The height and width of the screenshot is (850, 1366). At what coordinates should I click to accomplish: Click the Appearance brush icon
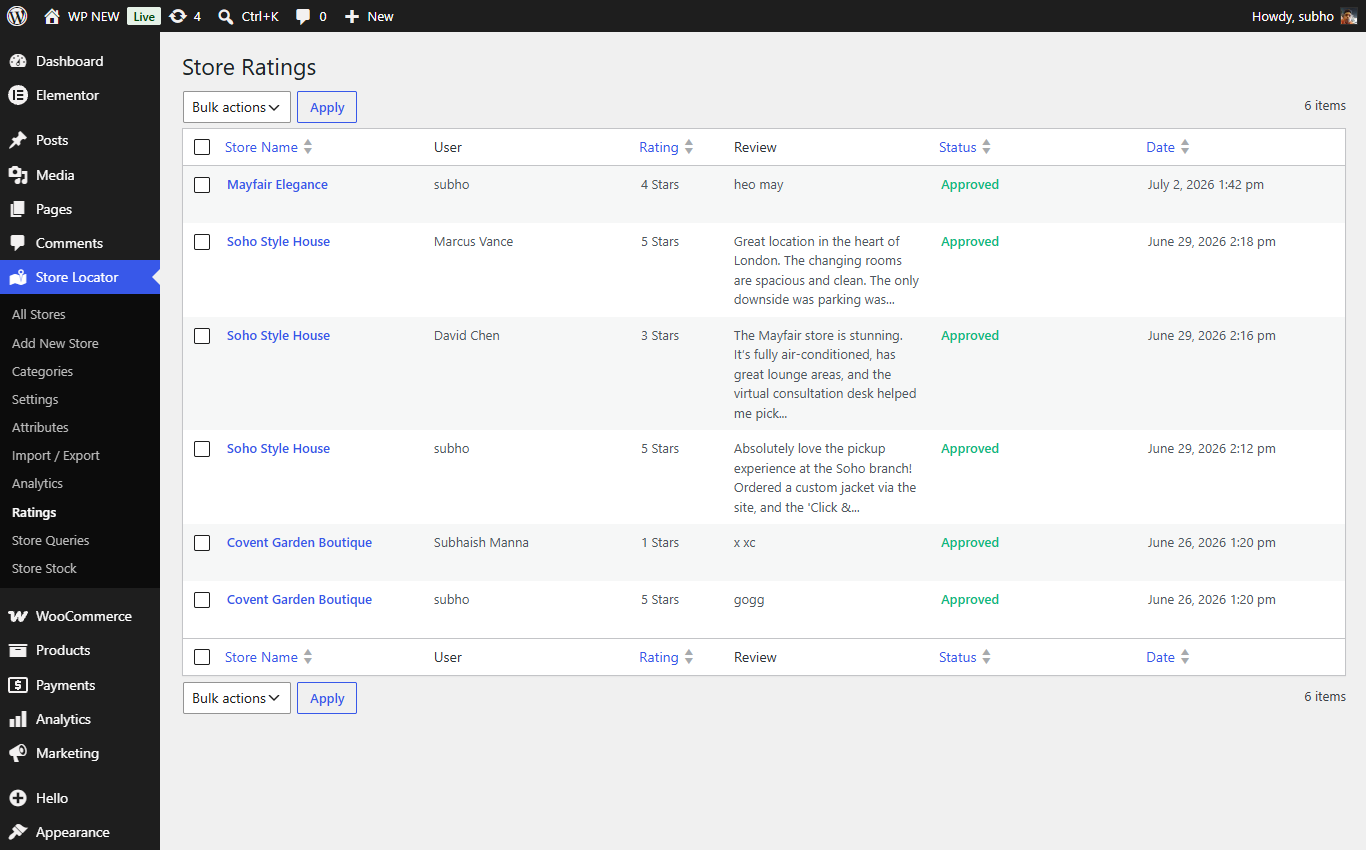click(x=18, y=832)
